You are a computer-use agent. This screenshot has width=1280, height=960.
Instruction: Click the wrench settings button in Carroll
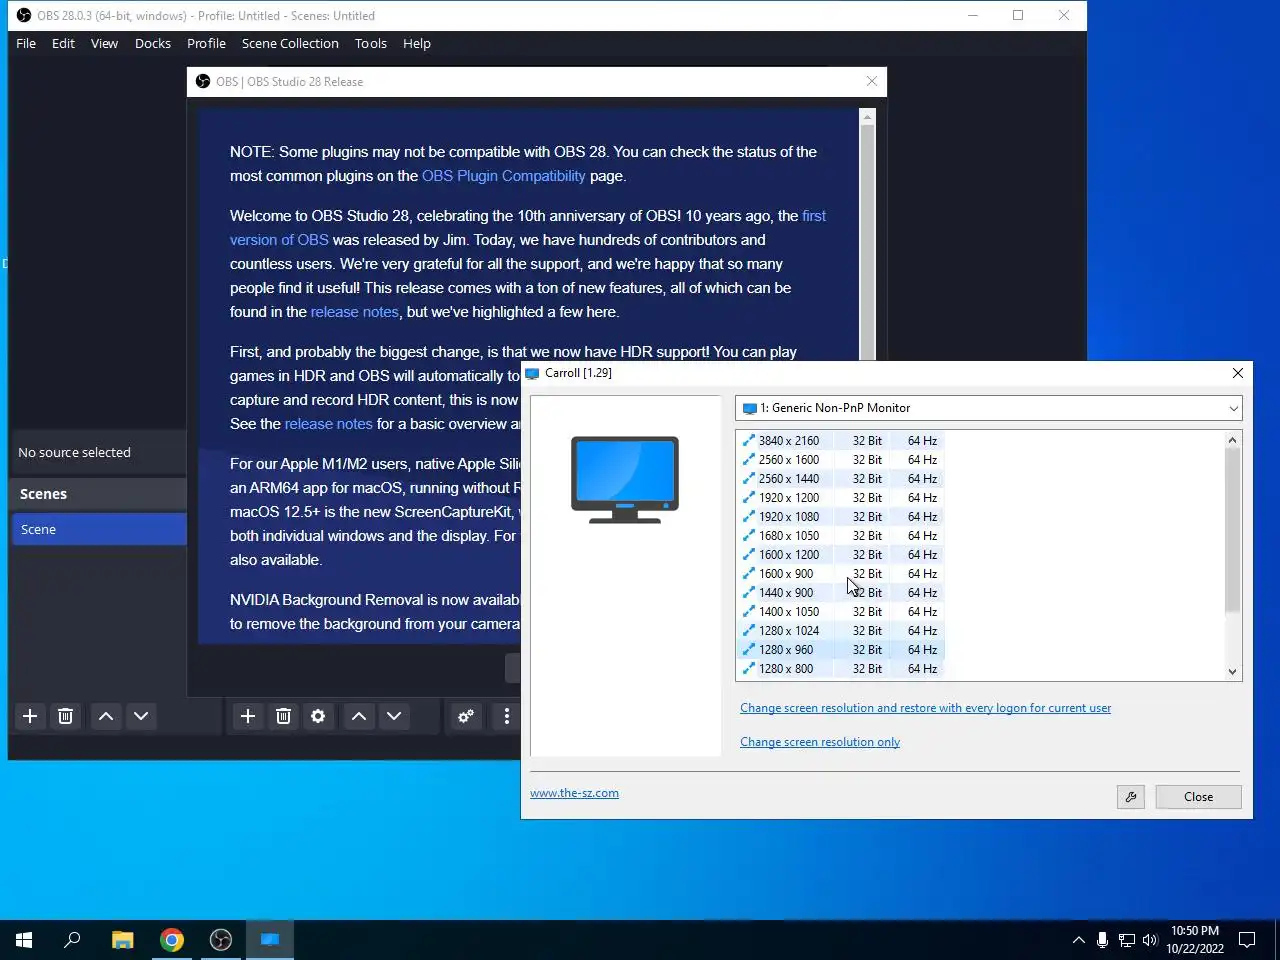pyautogui.click(x=1131, y=797)
